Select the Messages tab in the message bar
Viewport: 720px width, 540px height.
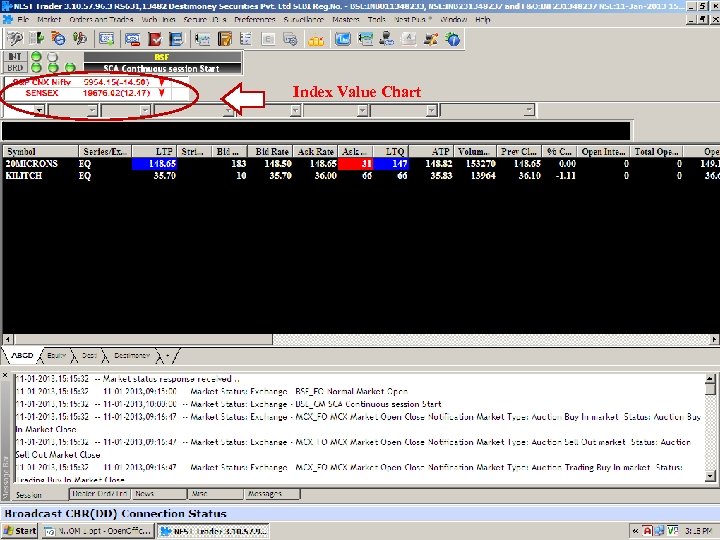pyautogui.click(x=271, y=494)
